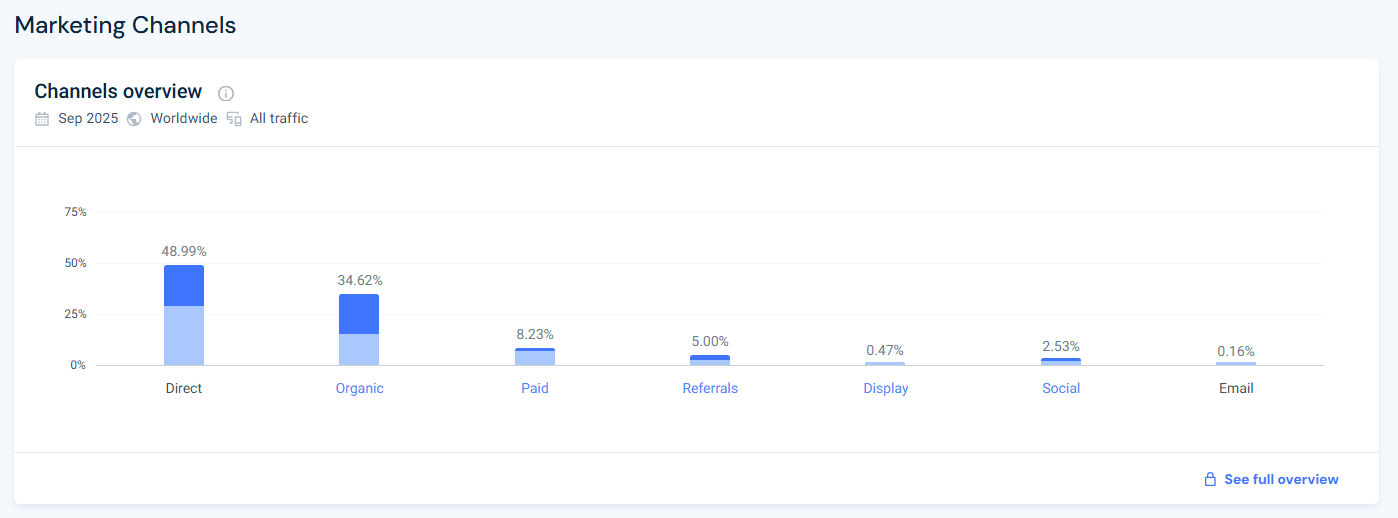
Task: Click the devices icon beside All traffic
Action: (234, 119)
